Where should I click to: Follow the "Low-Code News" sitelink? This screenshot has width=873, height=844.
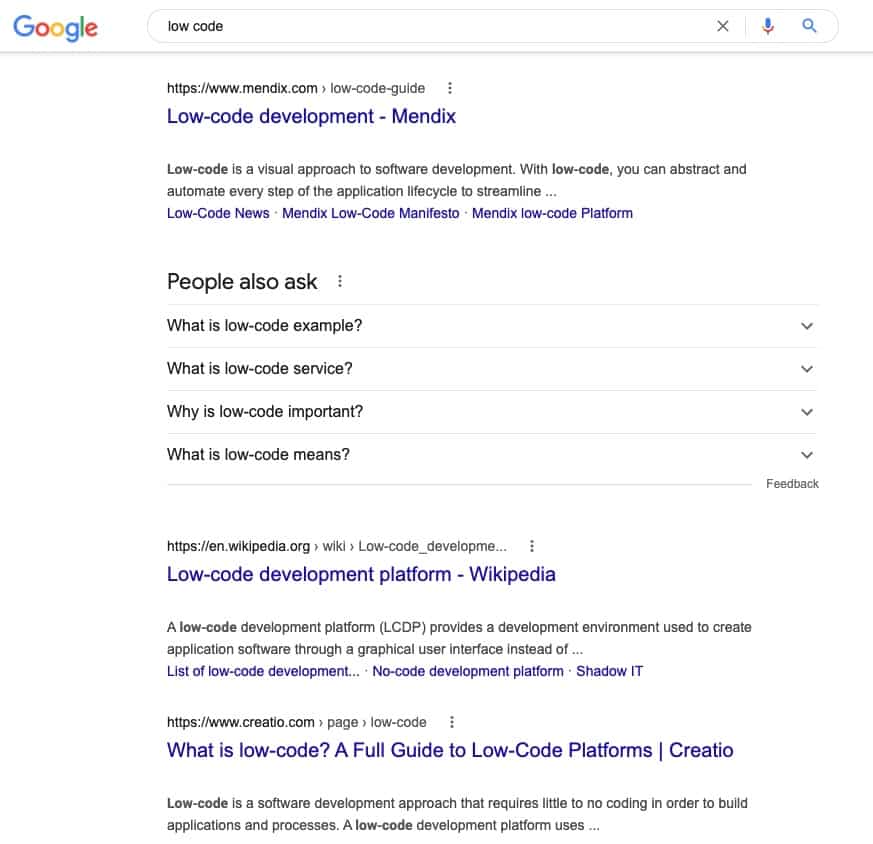[x=218, y=213]
